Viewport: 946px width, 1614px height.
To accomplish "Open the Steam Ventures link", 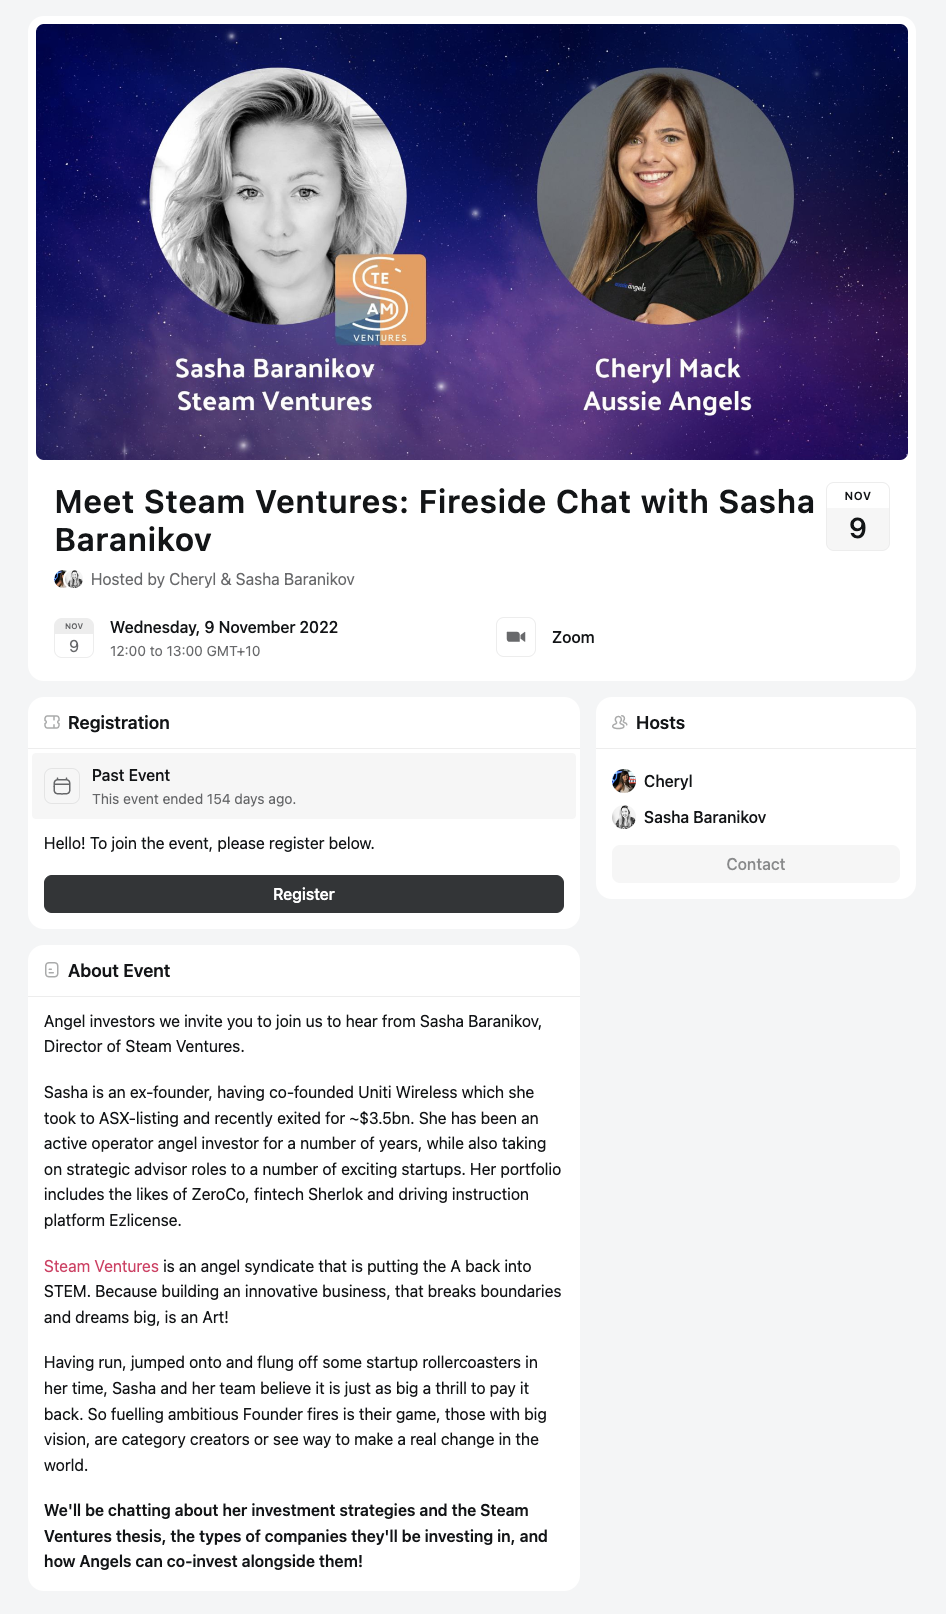I will pos(101,1266).
